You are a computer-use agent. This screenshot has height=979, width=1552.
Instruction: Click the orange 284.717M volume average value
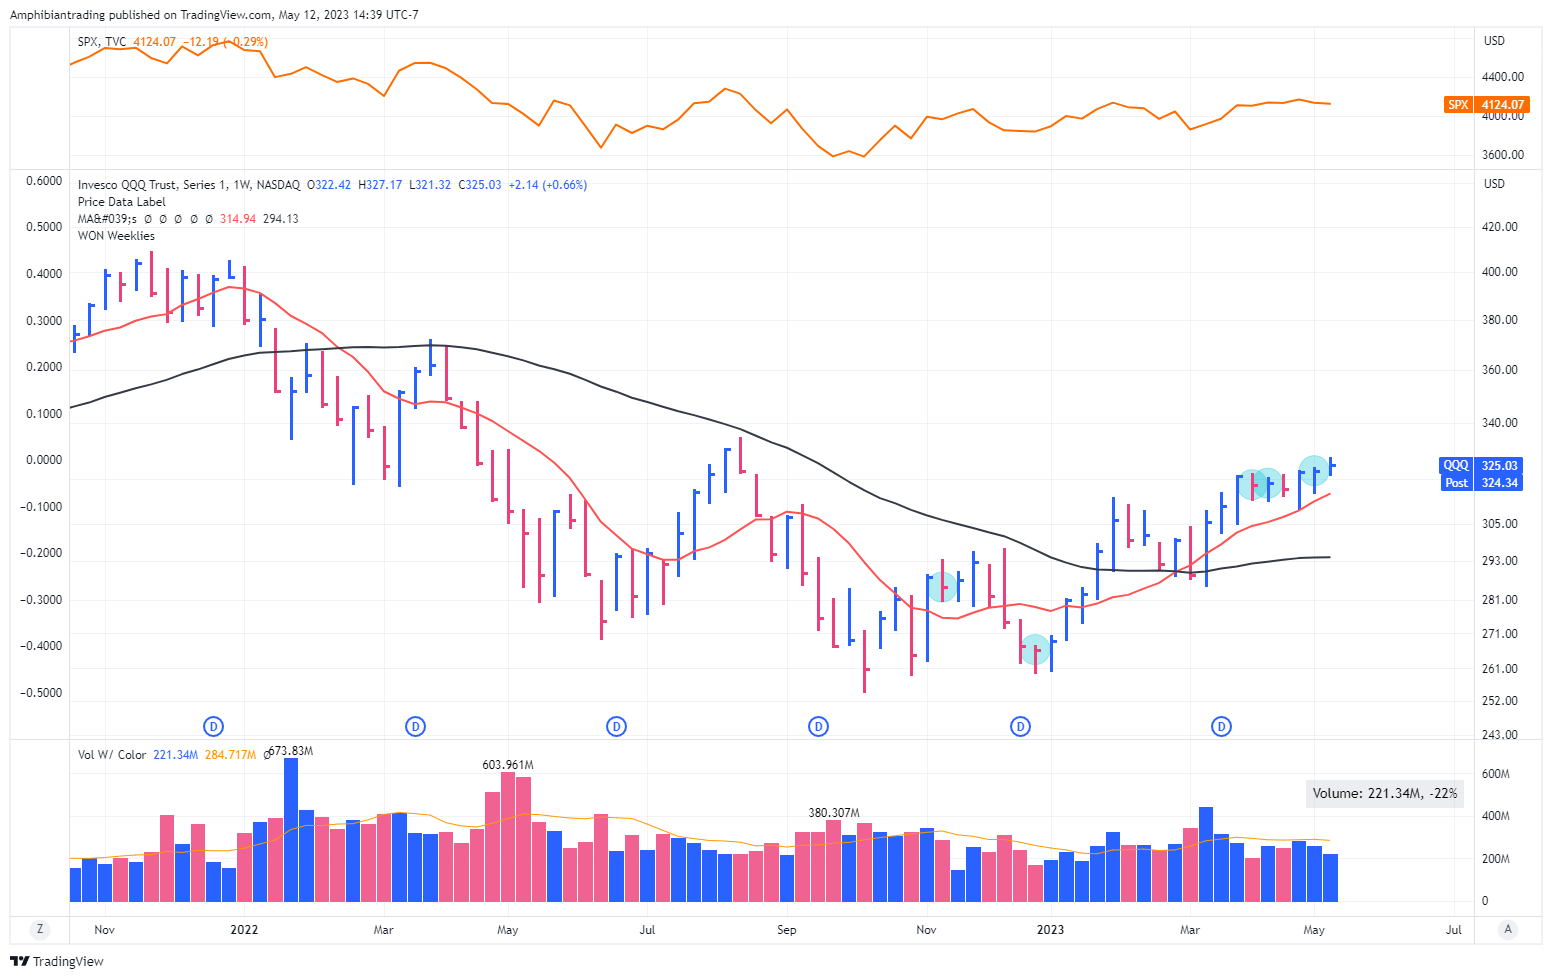click(x=230, y=755)
